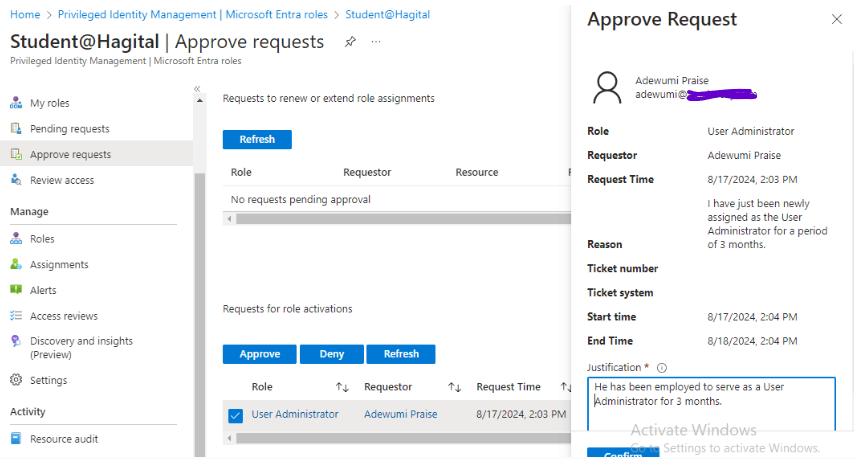Click the Alerts icon in sidebar
The width and height of the screenshot is (854, 459).
[16, 290]
